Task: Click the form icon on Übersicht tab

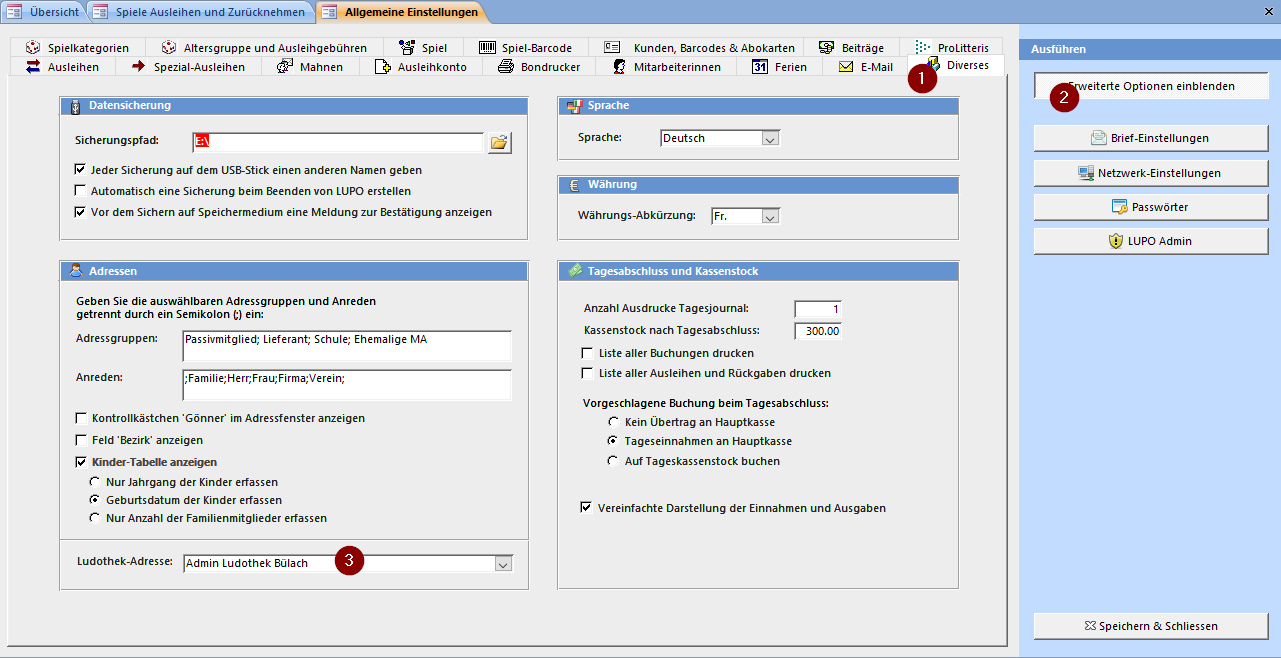Action: tap(15, 11)
